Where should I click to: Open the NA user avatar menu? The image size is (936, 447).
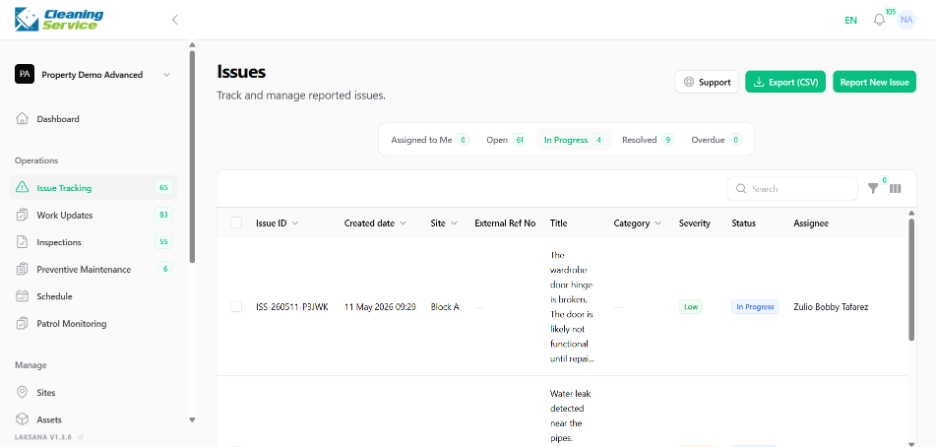[x=906, y=20]
